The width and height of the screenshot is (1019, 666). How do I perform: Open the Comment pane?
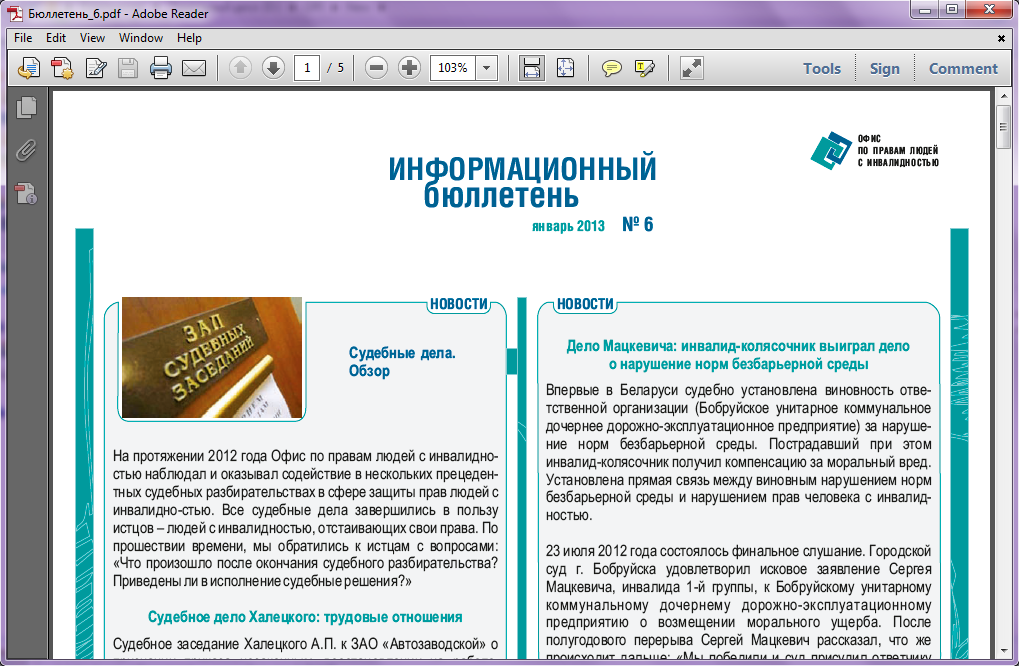point(963,68)
